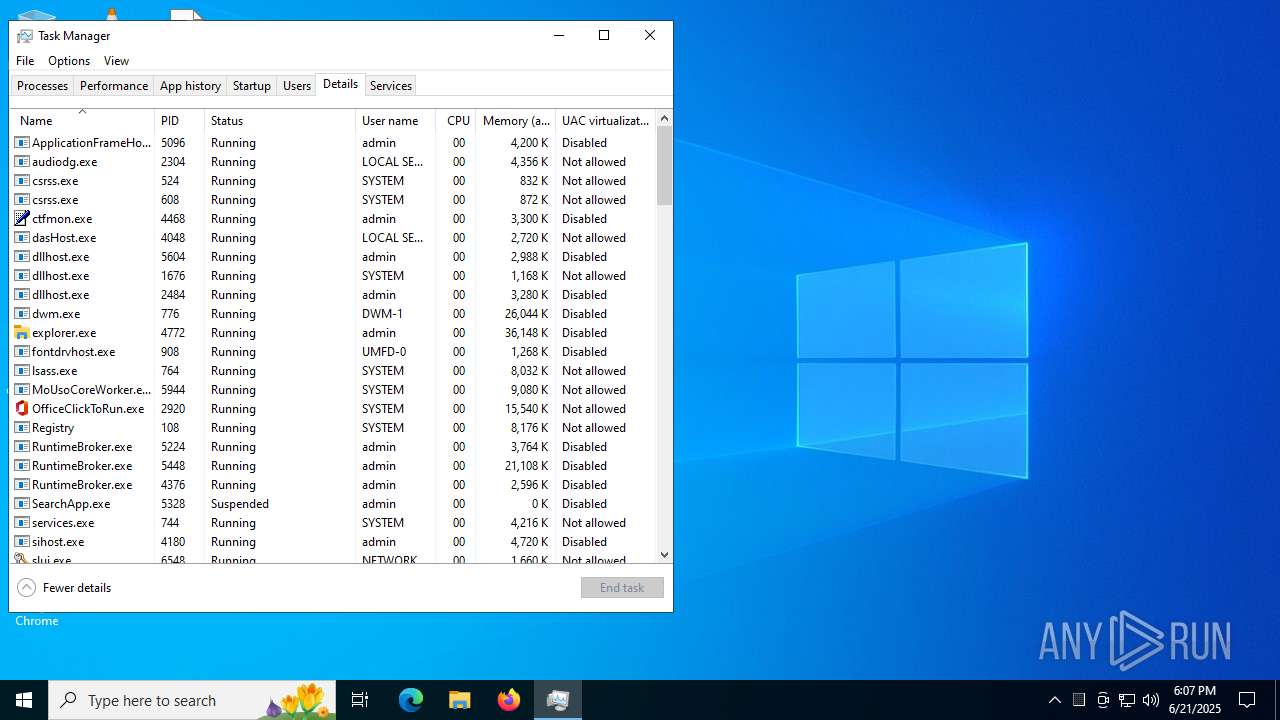
Task: Click the End task button
Action: (622, 587)
